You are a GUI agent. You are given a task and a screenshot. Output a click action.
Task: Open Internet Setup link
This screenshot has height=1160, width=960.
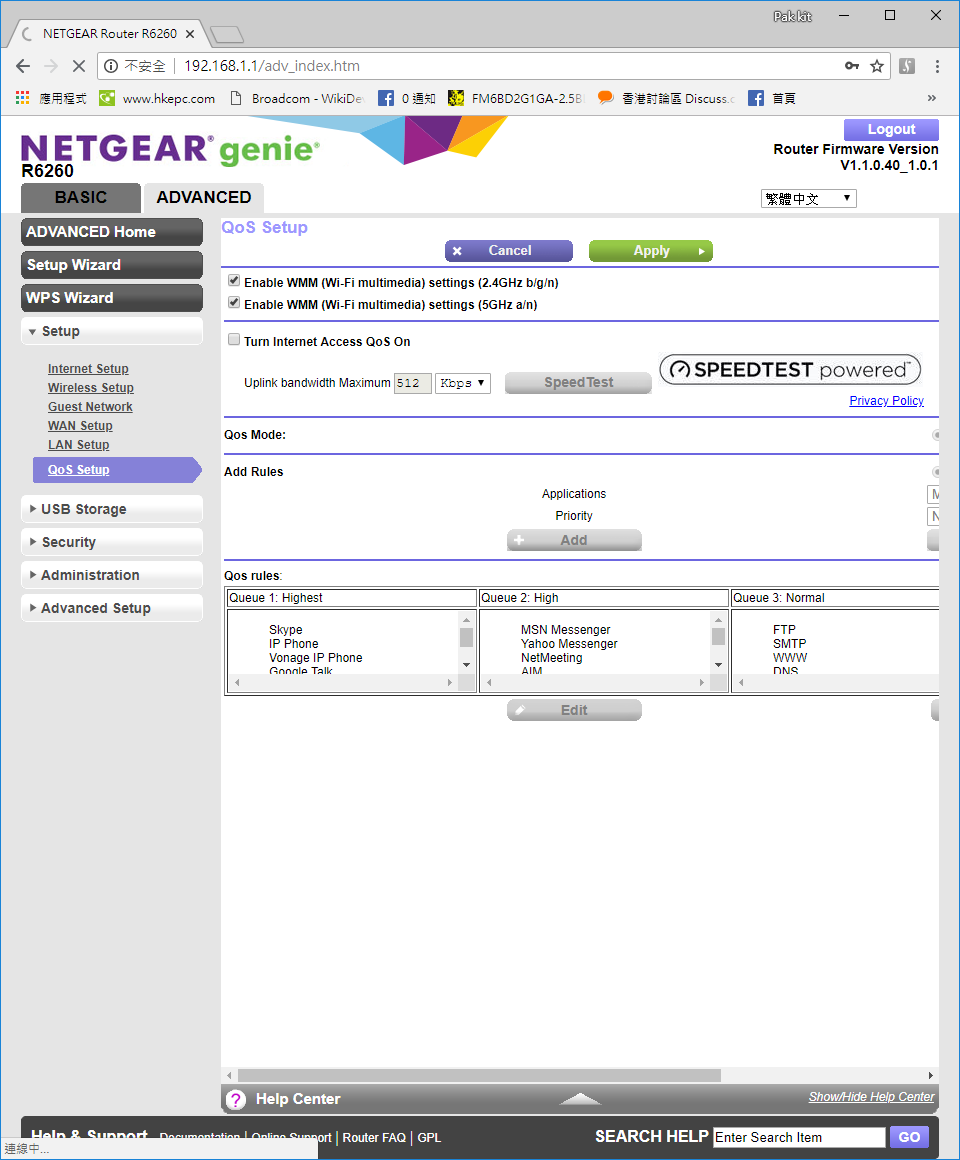pyautogui.click(x=88, y=368)
